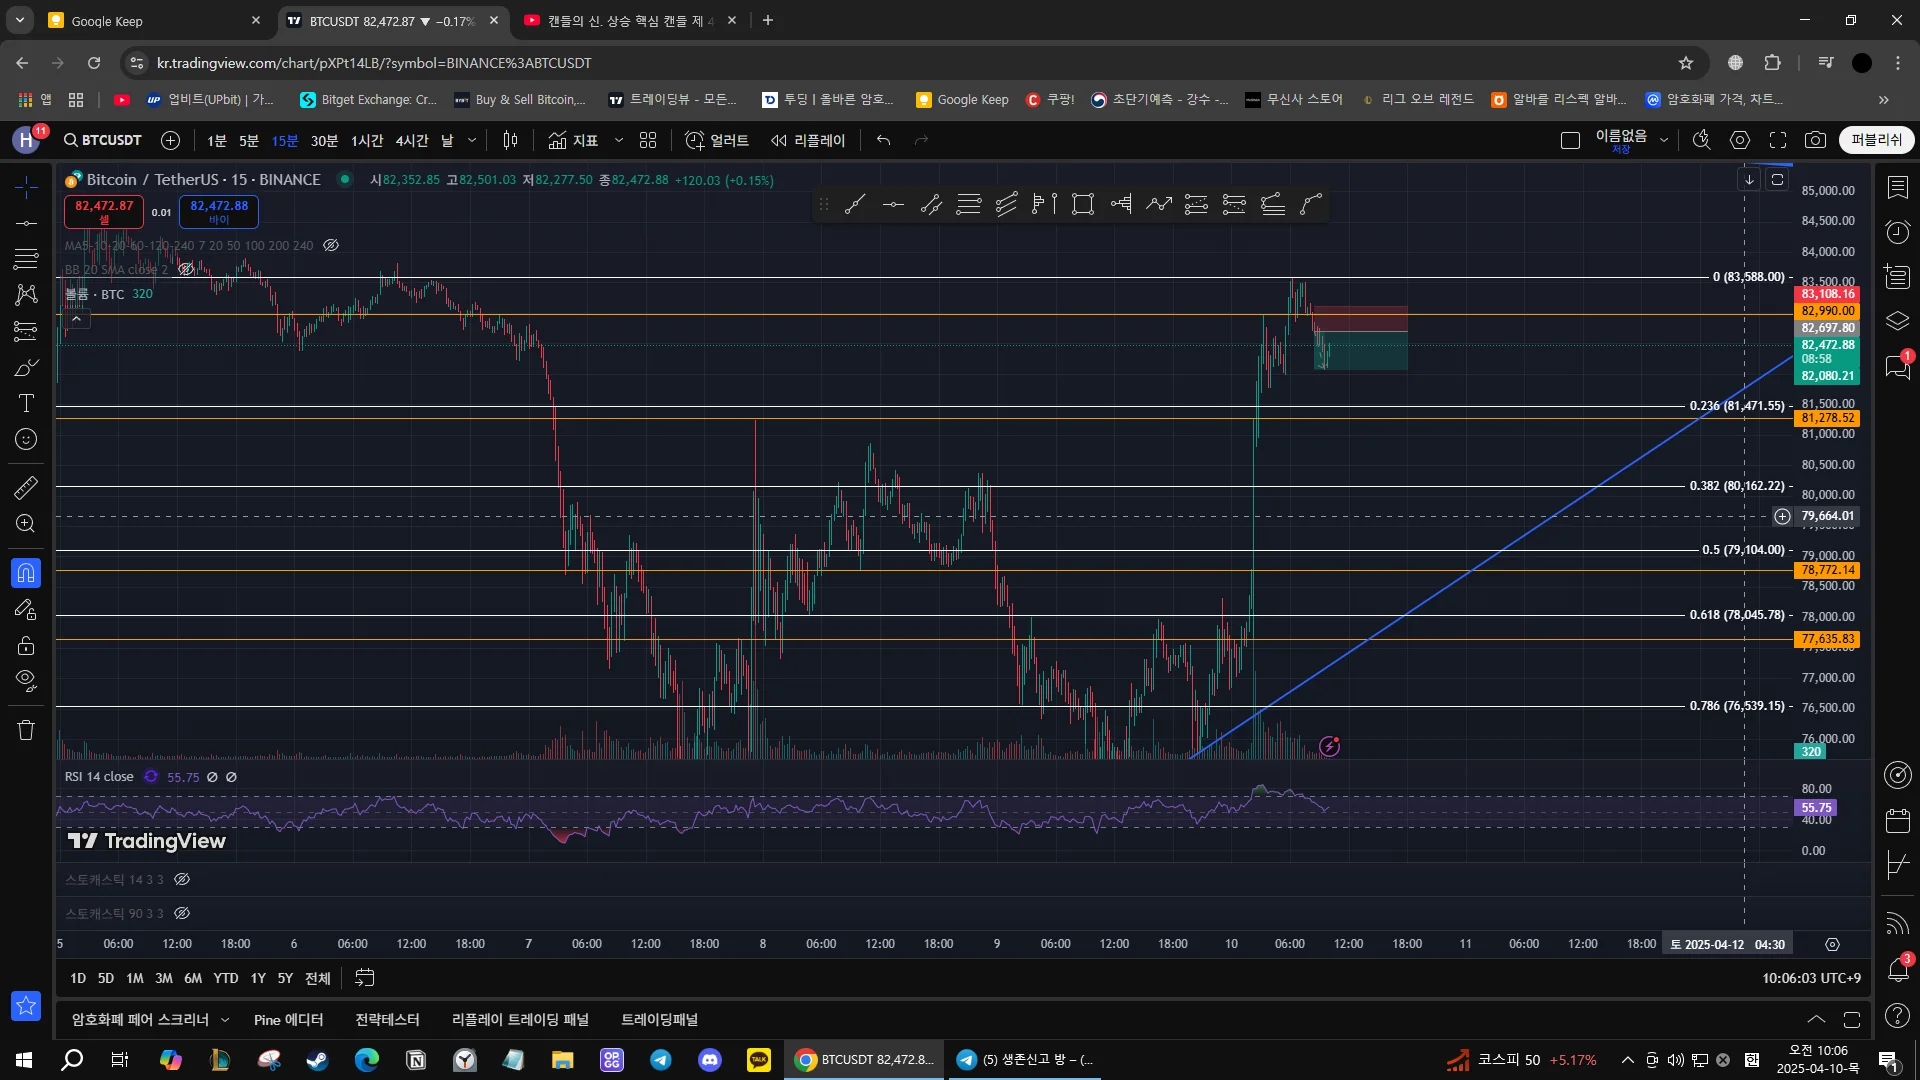Open the layout name dropdown chevron
Viewport: 1920px width, 1080px height.
(x=1664, y=140)
